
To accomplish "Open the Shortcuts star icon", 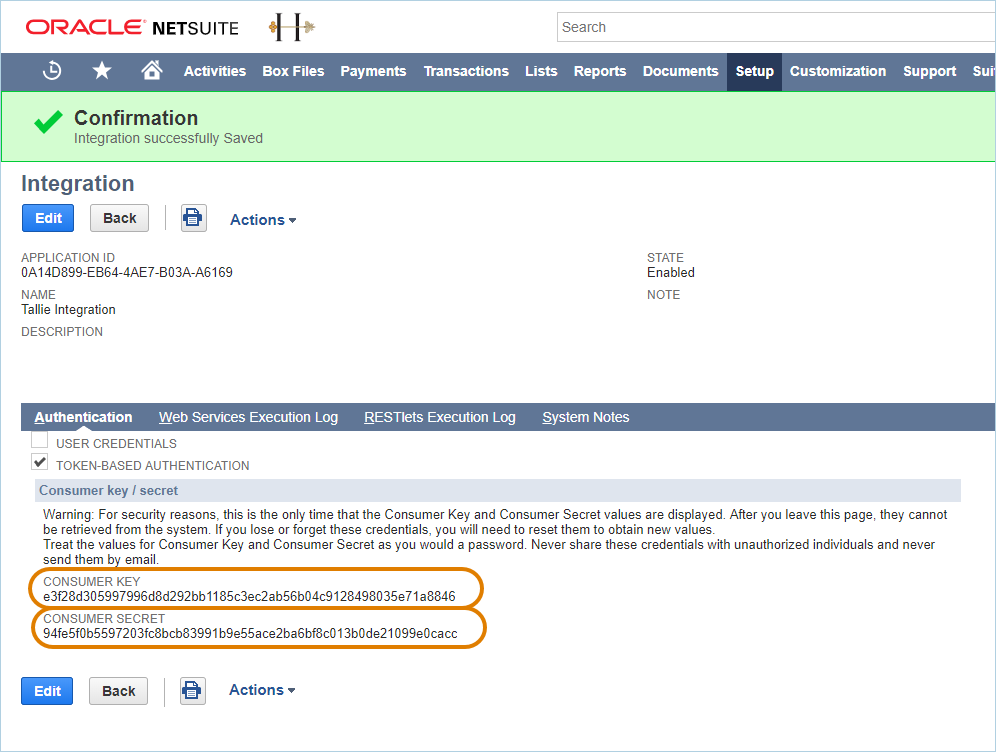I will tap(102, 70).
